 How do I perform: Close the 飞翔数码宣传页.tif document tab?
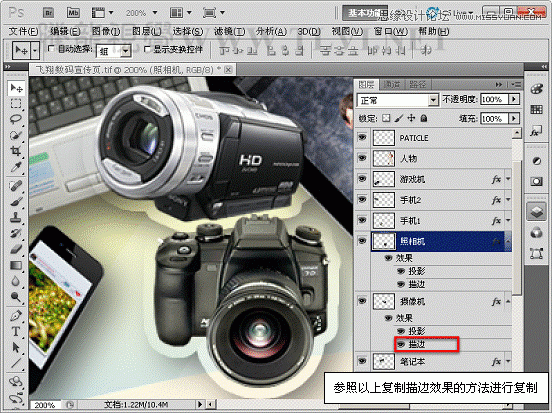[228, 70]
